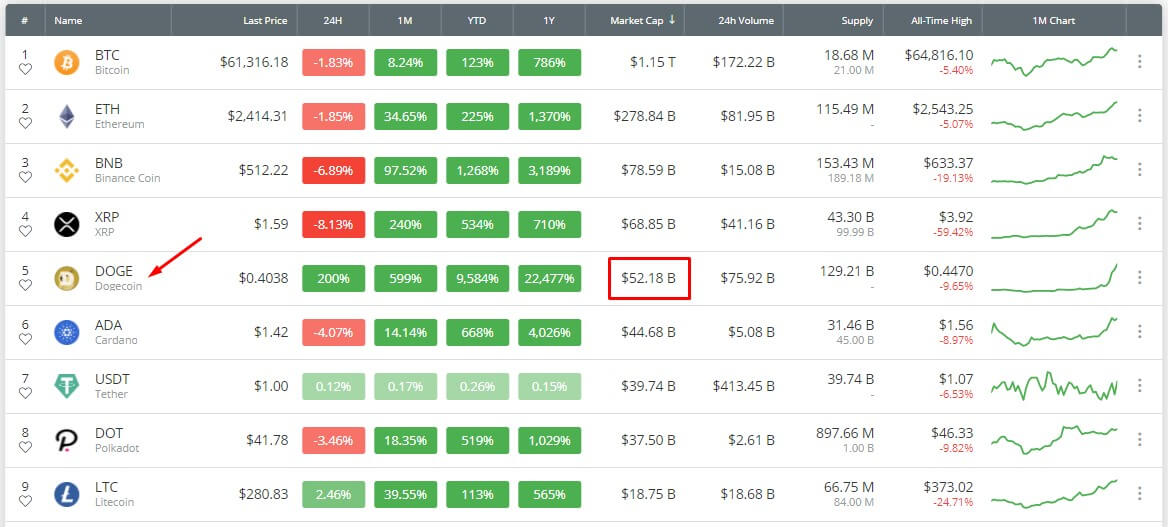Viewport: 1168px width, 527px height.
Task: Click the Binance Coin logo
Action: (67, 170)
